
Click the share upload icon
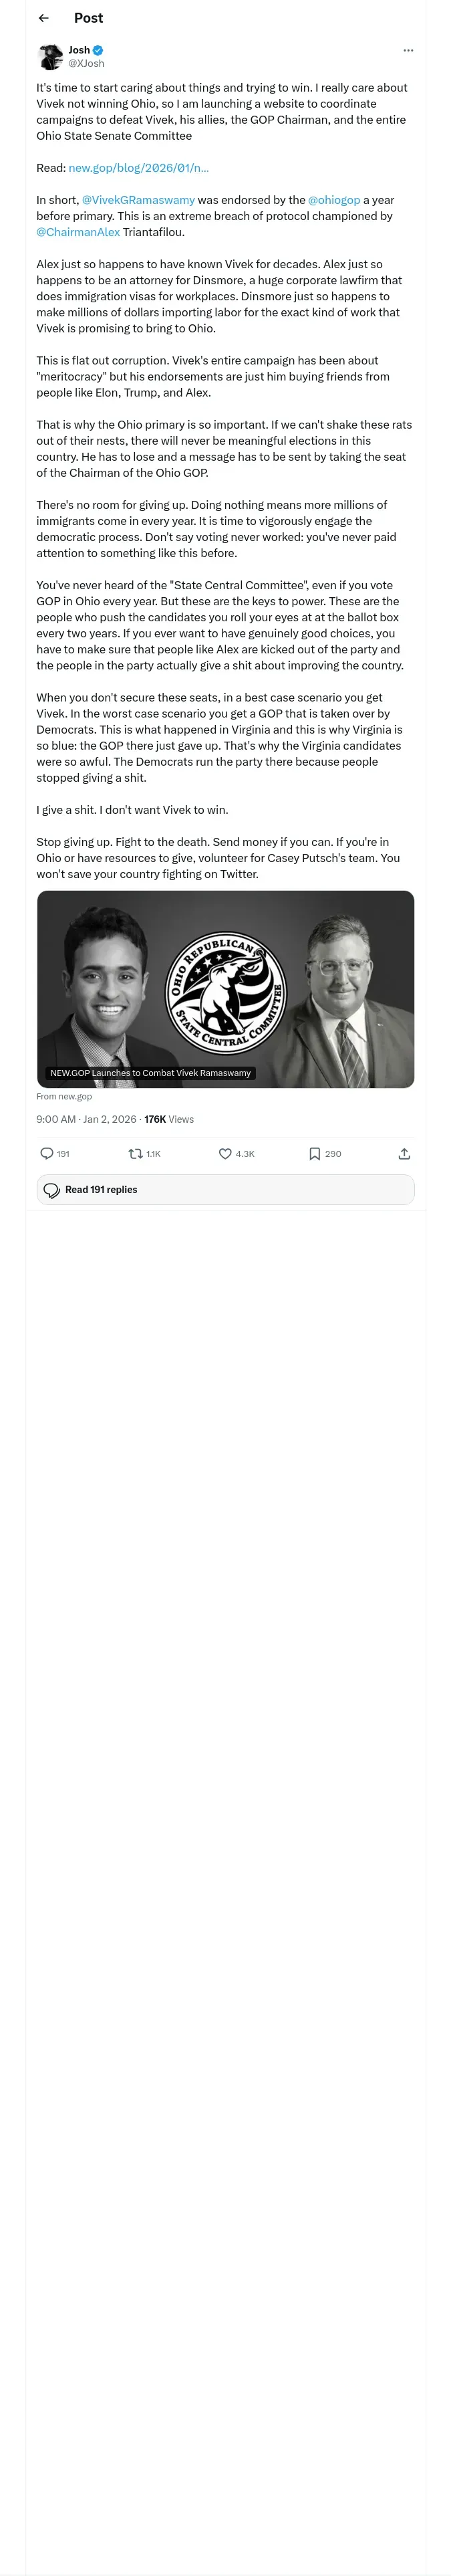[x=404, y=1153]
